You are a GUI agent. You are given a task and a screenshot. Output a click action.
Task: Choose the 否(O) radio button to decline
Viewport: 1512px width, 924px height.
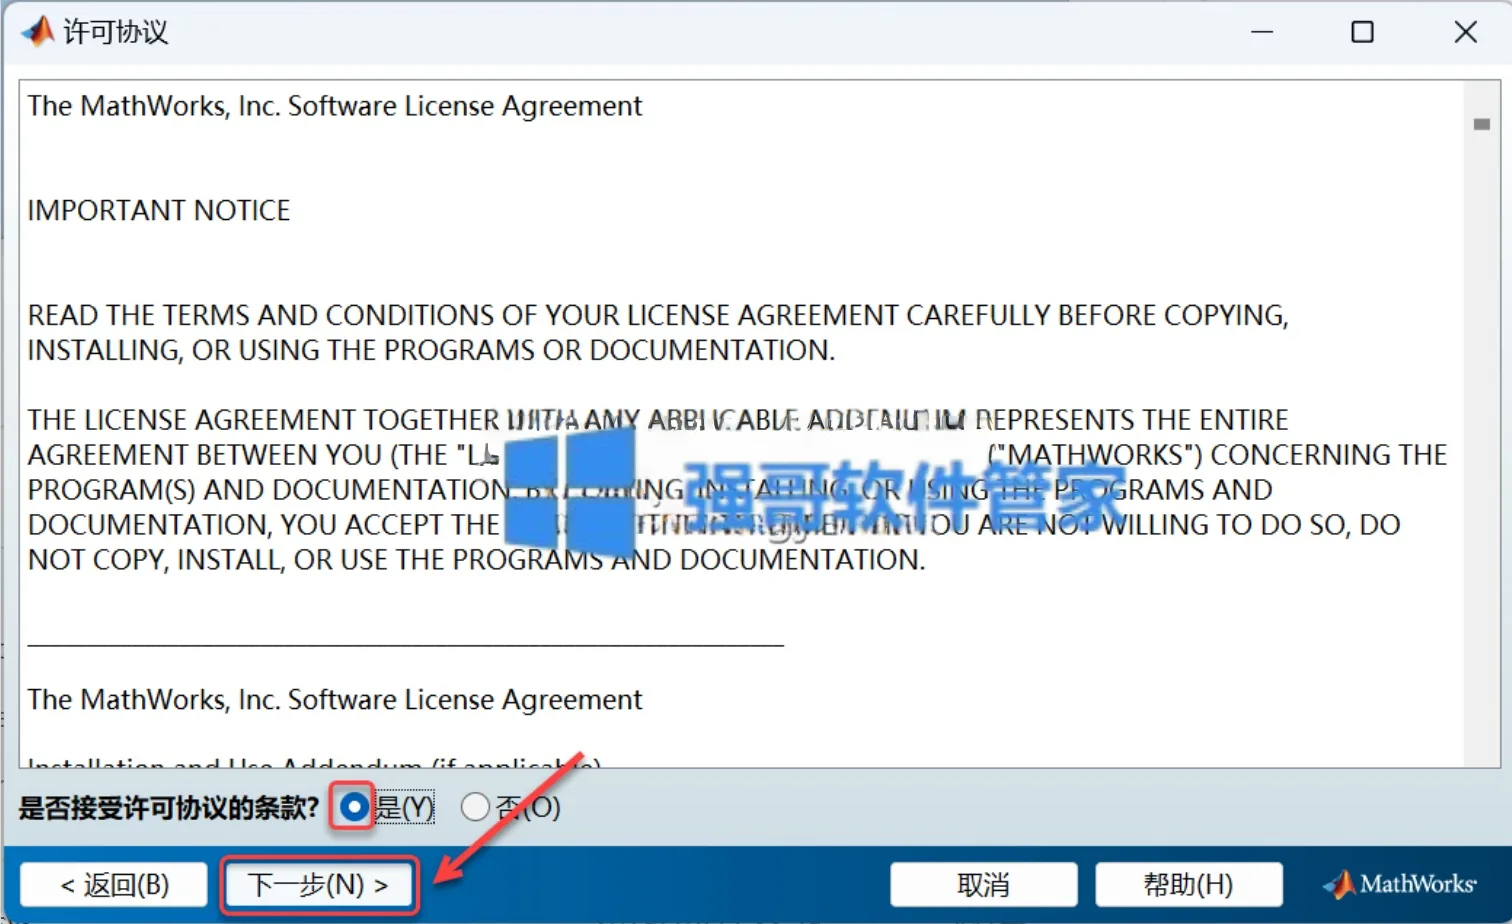[475, 807]
